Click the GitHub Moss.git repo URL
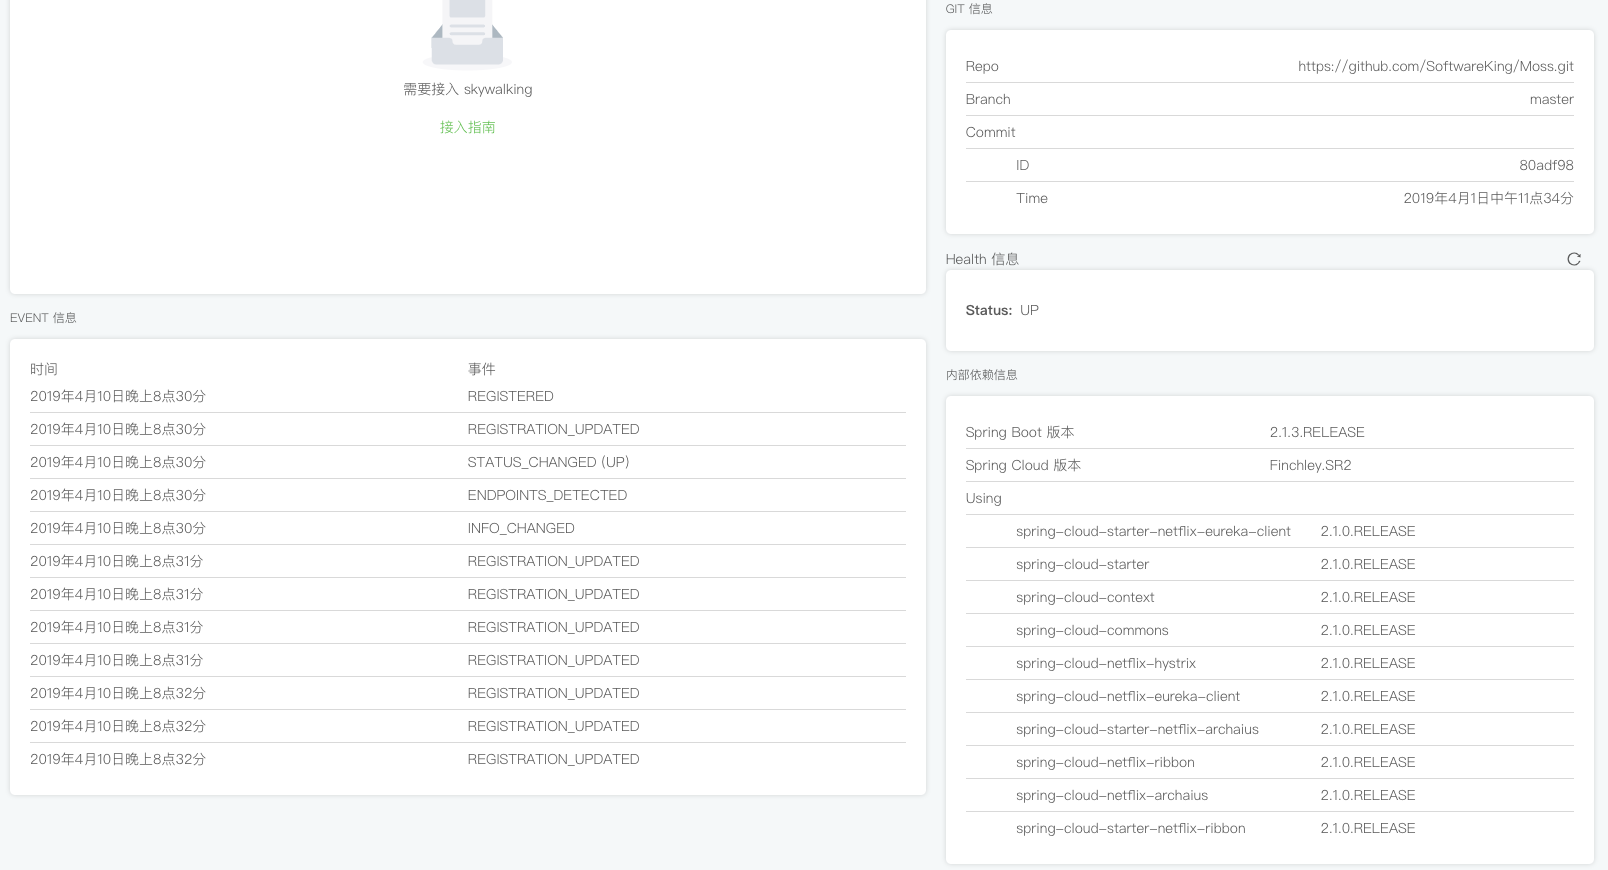The height and width of the screenshot is (870, 1608). coord(1435,66)
